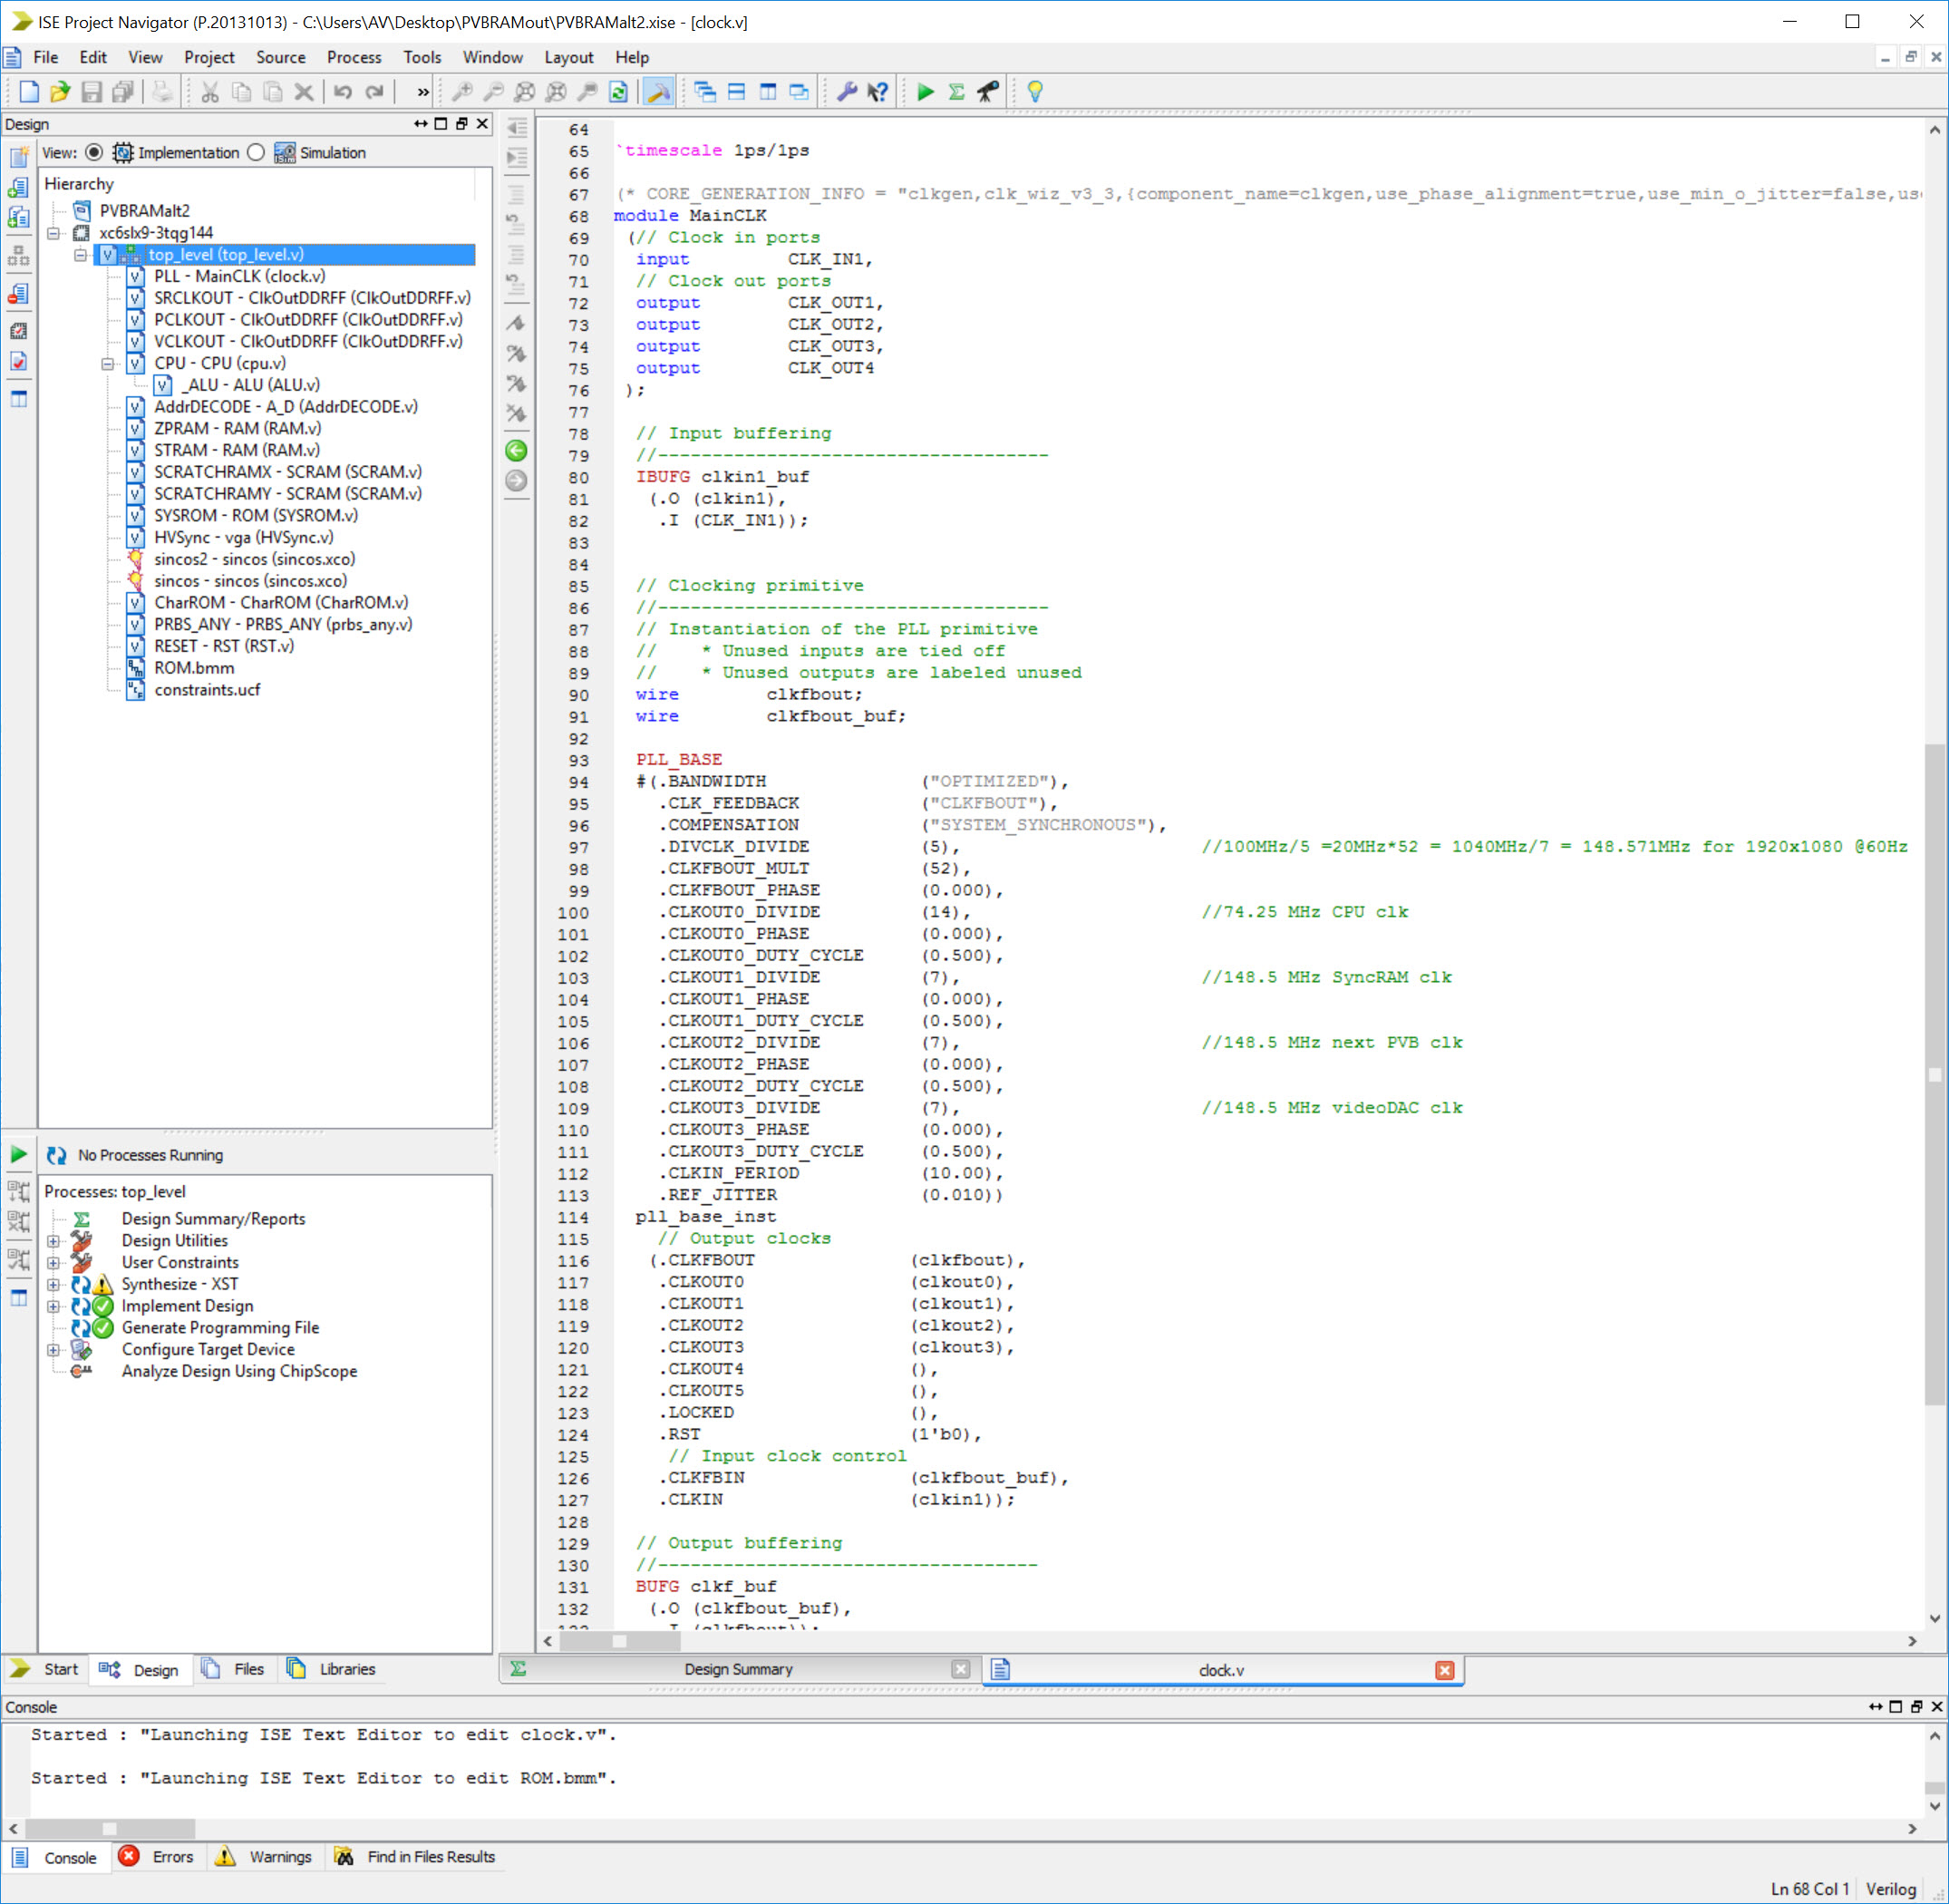This screenshot has width=1949, height=1904.
Task: Click the wrench preferences toolbar icon
Action: [x=846, y=92]
